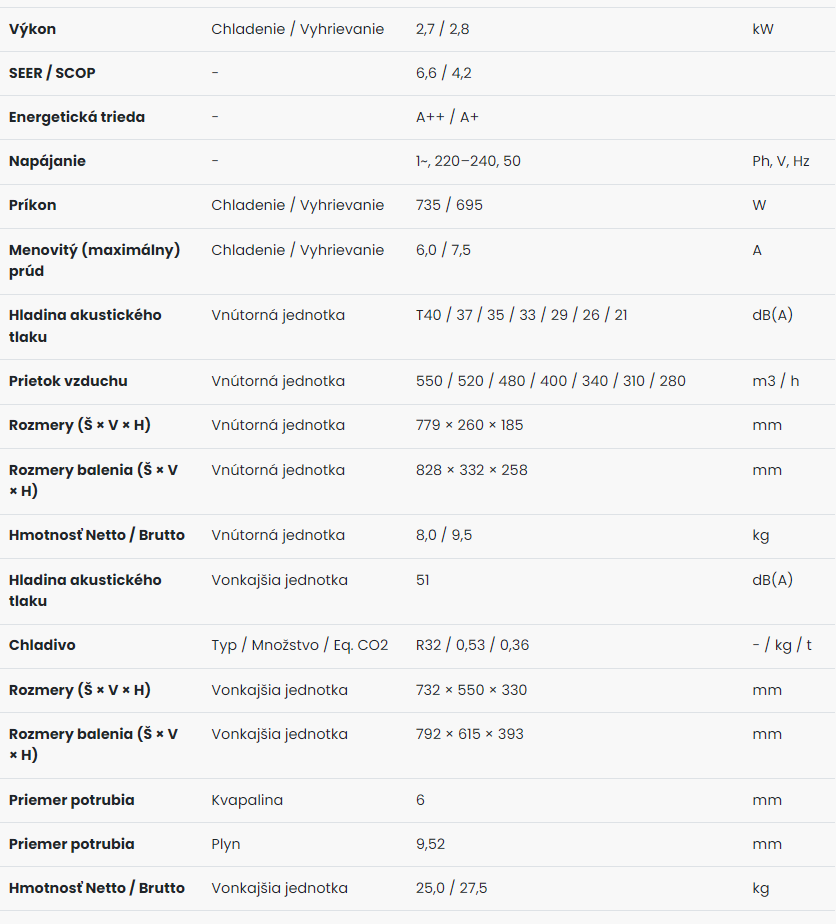This screenshot has height=924, width=836.
Task: Click the outdoor packaging dimensions 792 × 615 × 393
Action: (469, 734)
